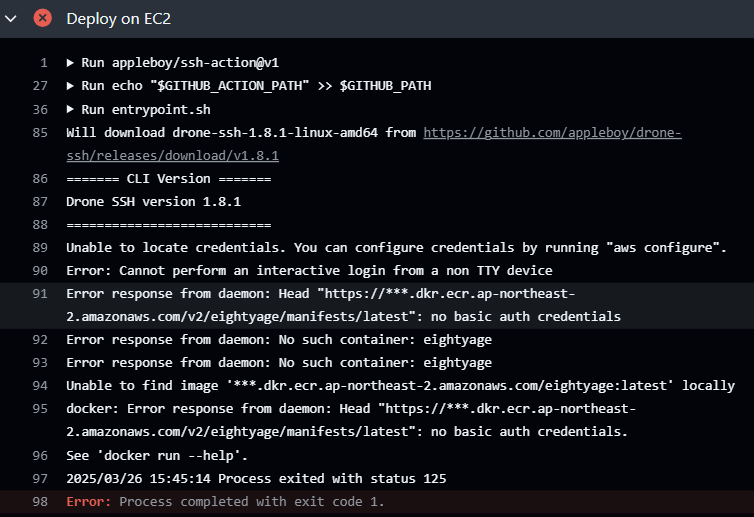Select error log line number 98

tap(40, 502)
